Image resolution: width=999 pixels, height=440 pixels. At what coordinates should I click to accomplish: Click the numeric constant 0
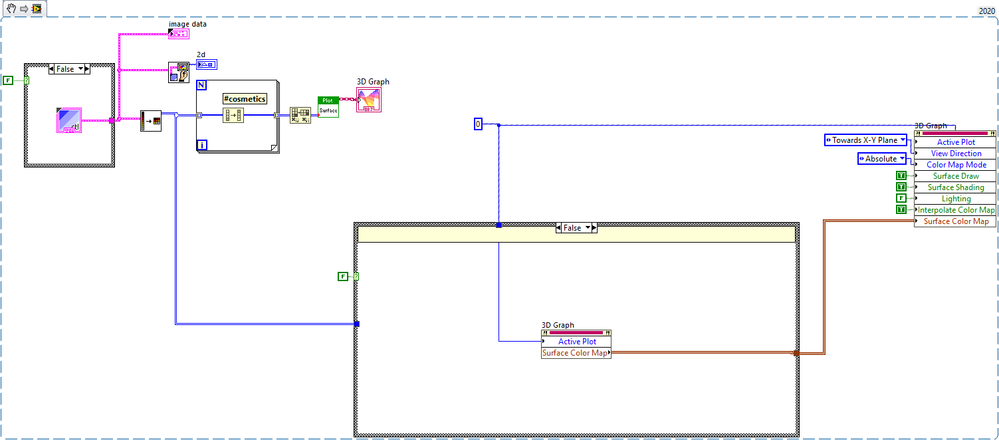point(478,124)
